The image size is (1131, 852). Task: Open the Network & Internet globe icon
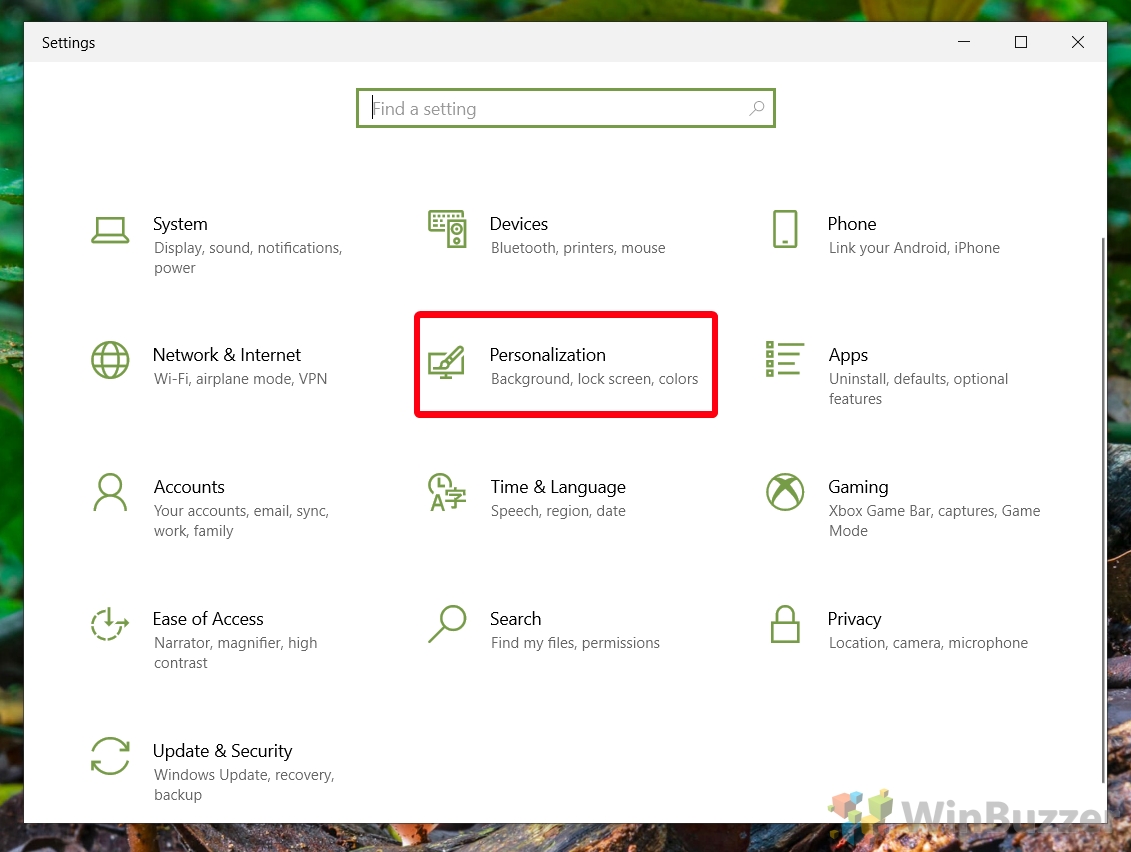point(110,360)
